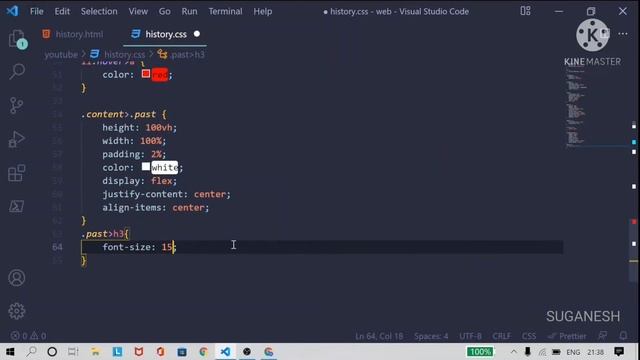
Task: Open the terminal-style panel icon in activity bar
Action: coord(16,206)
